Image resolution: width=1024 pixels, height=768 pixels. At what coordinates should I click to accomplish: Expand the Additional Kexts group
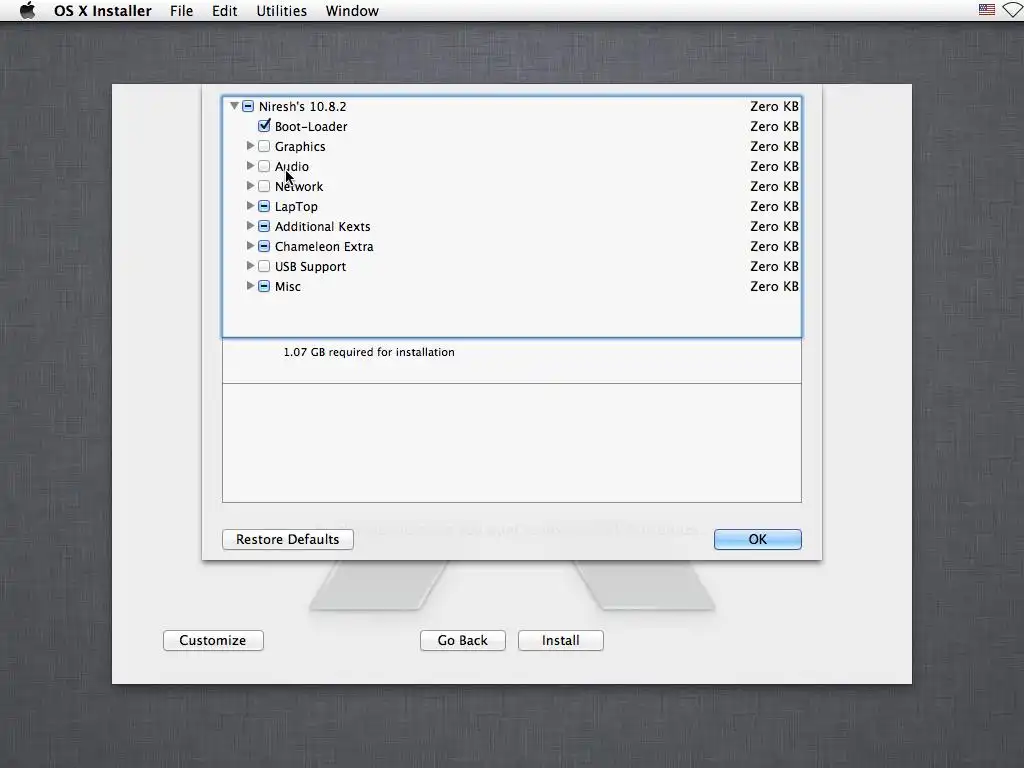250,226
